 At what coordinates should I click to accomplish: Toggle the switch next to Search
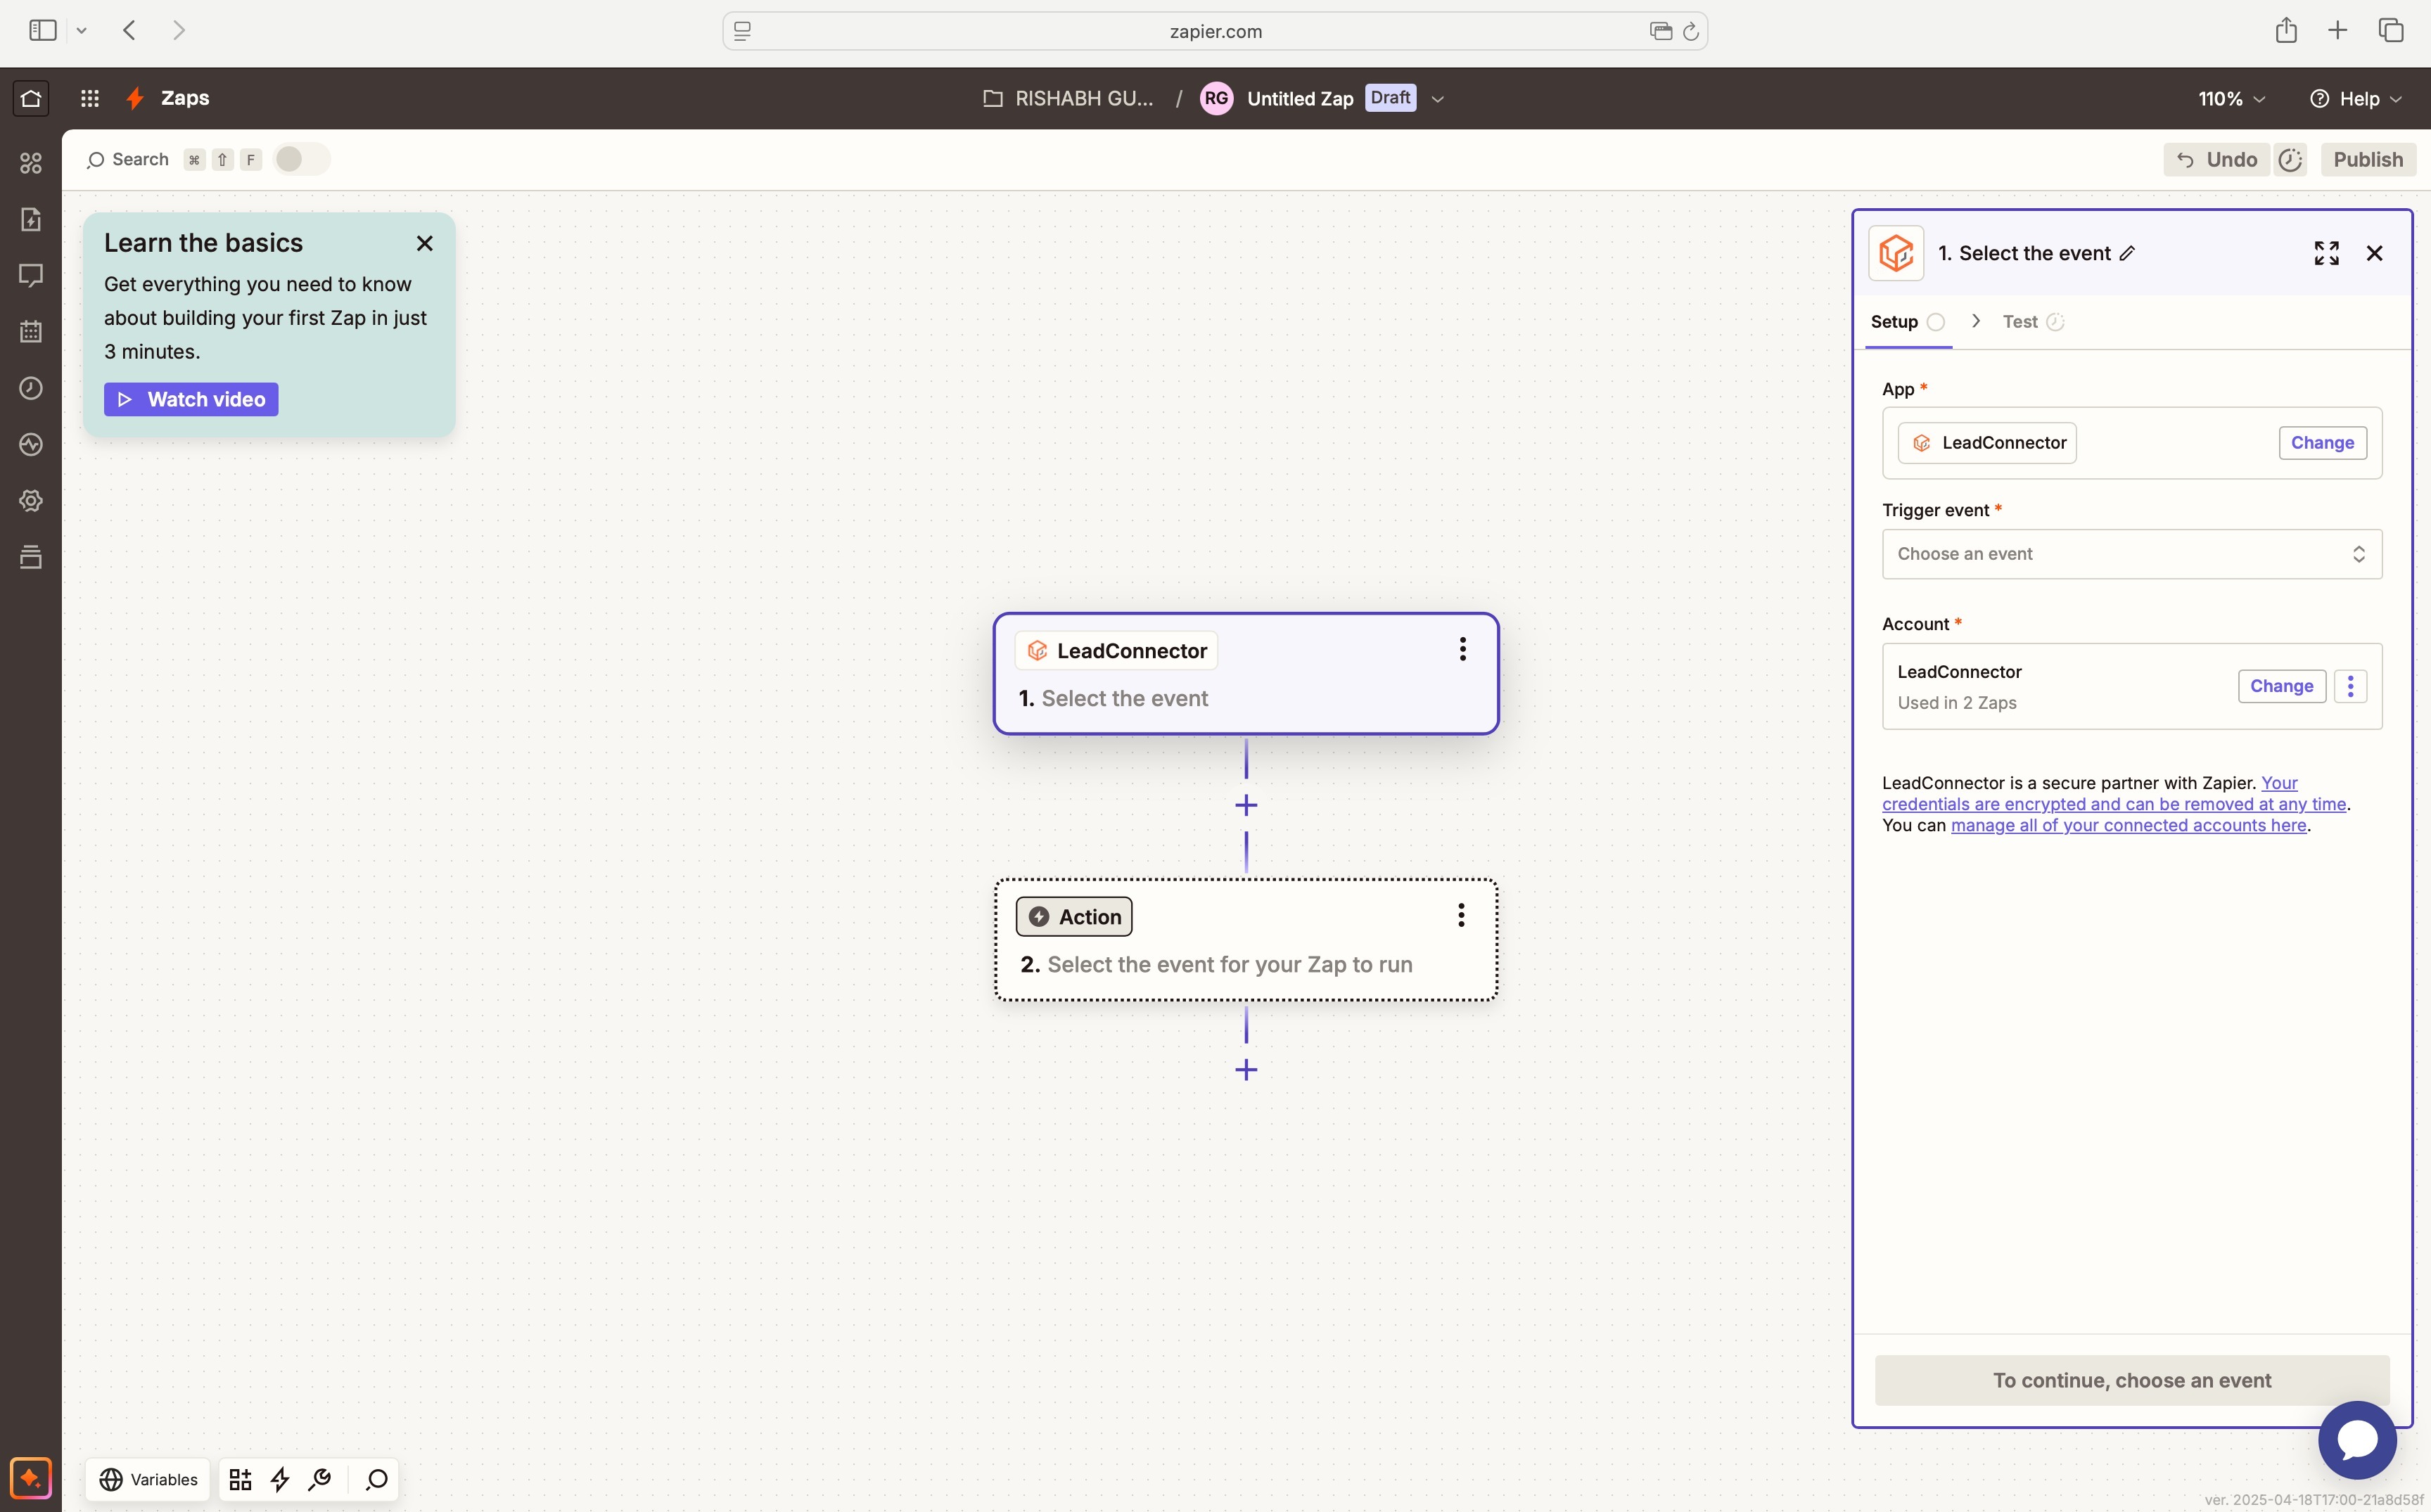(299, 159)
